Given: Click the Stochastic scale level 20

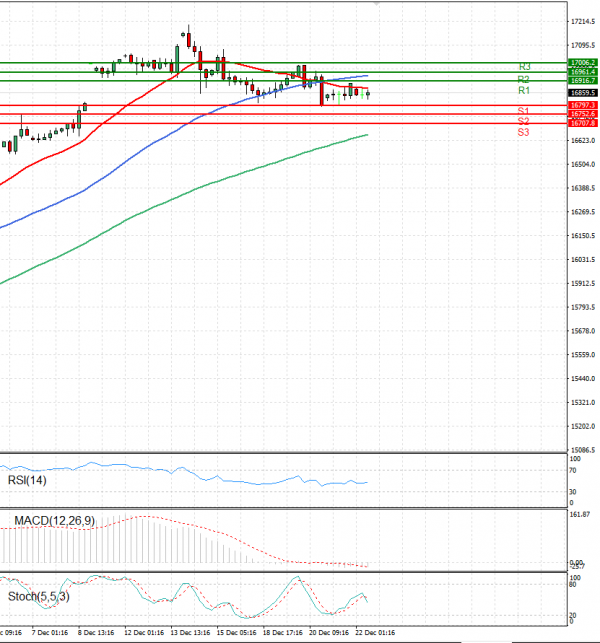Looking at the screenshot, I should [573, 615].
